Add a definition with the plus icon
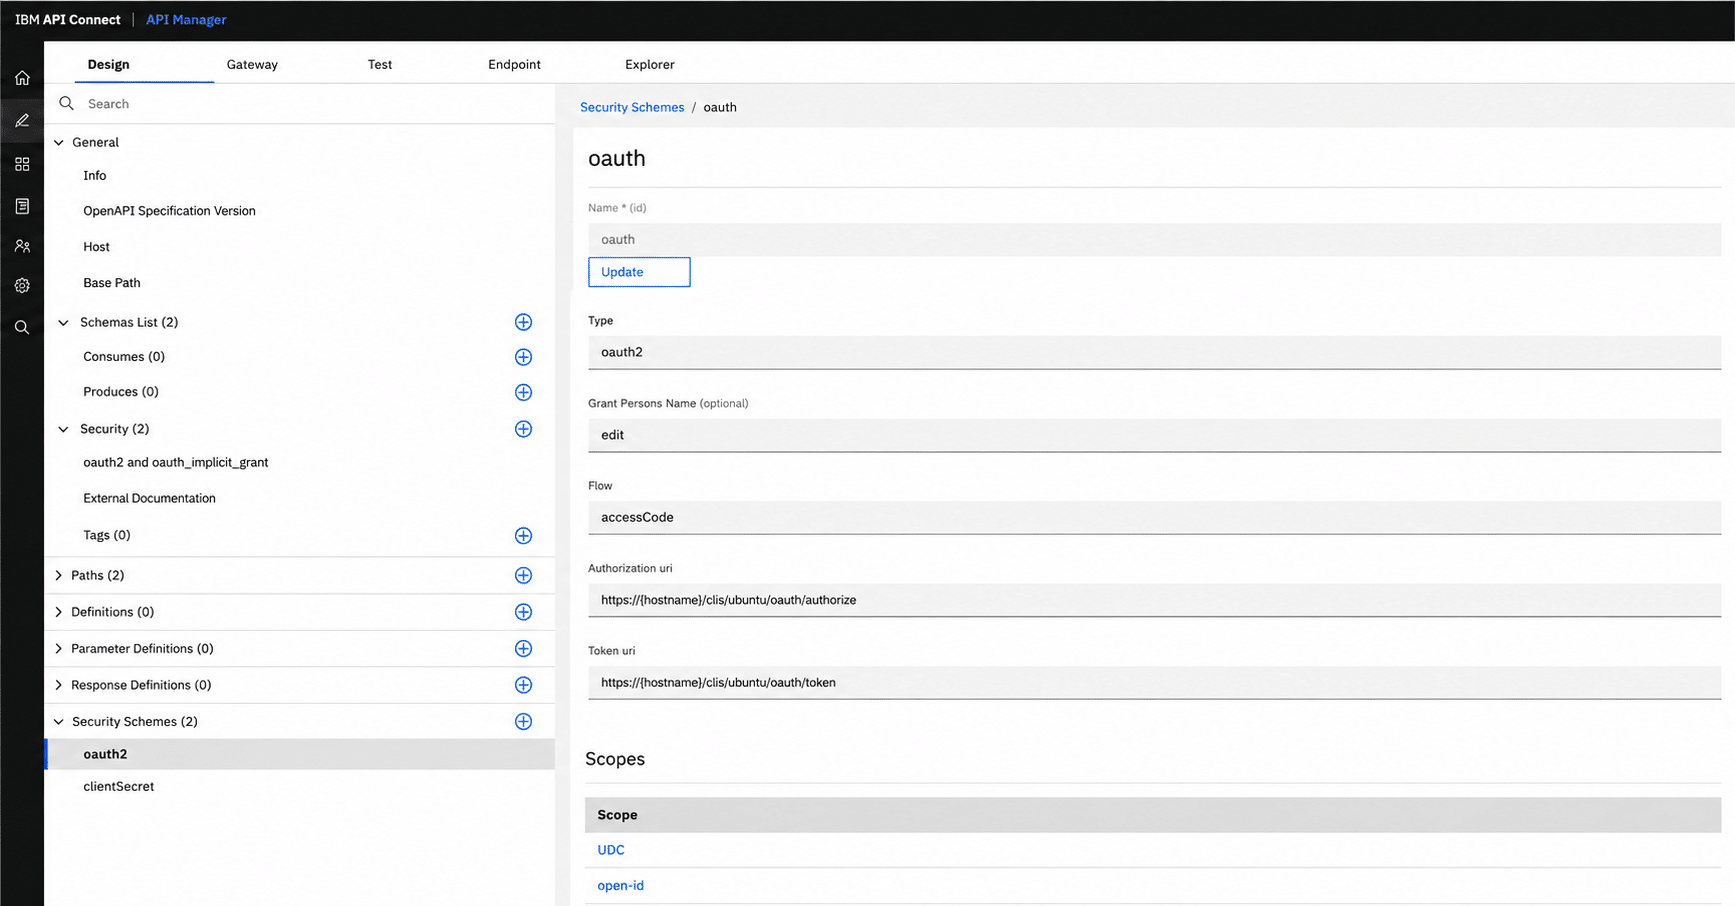 (523, 612)
